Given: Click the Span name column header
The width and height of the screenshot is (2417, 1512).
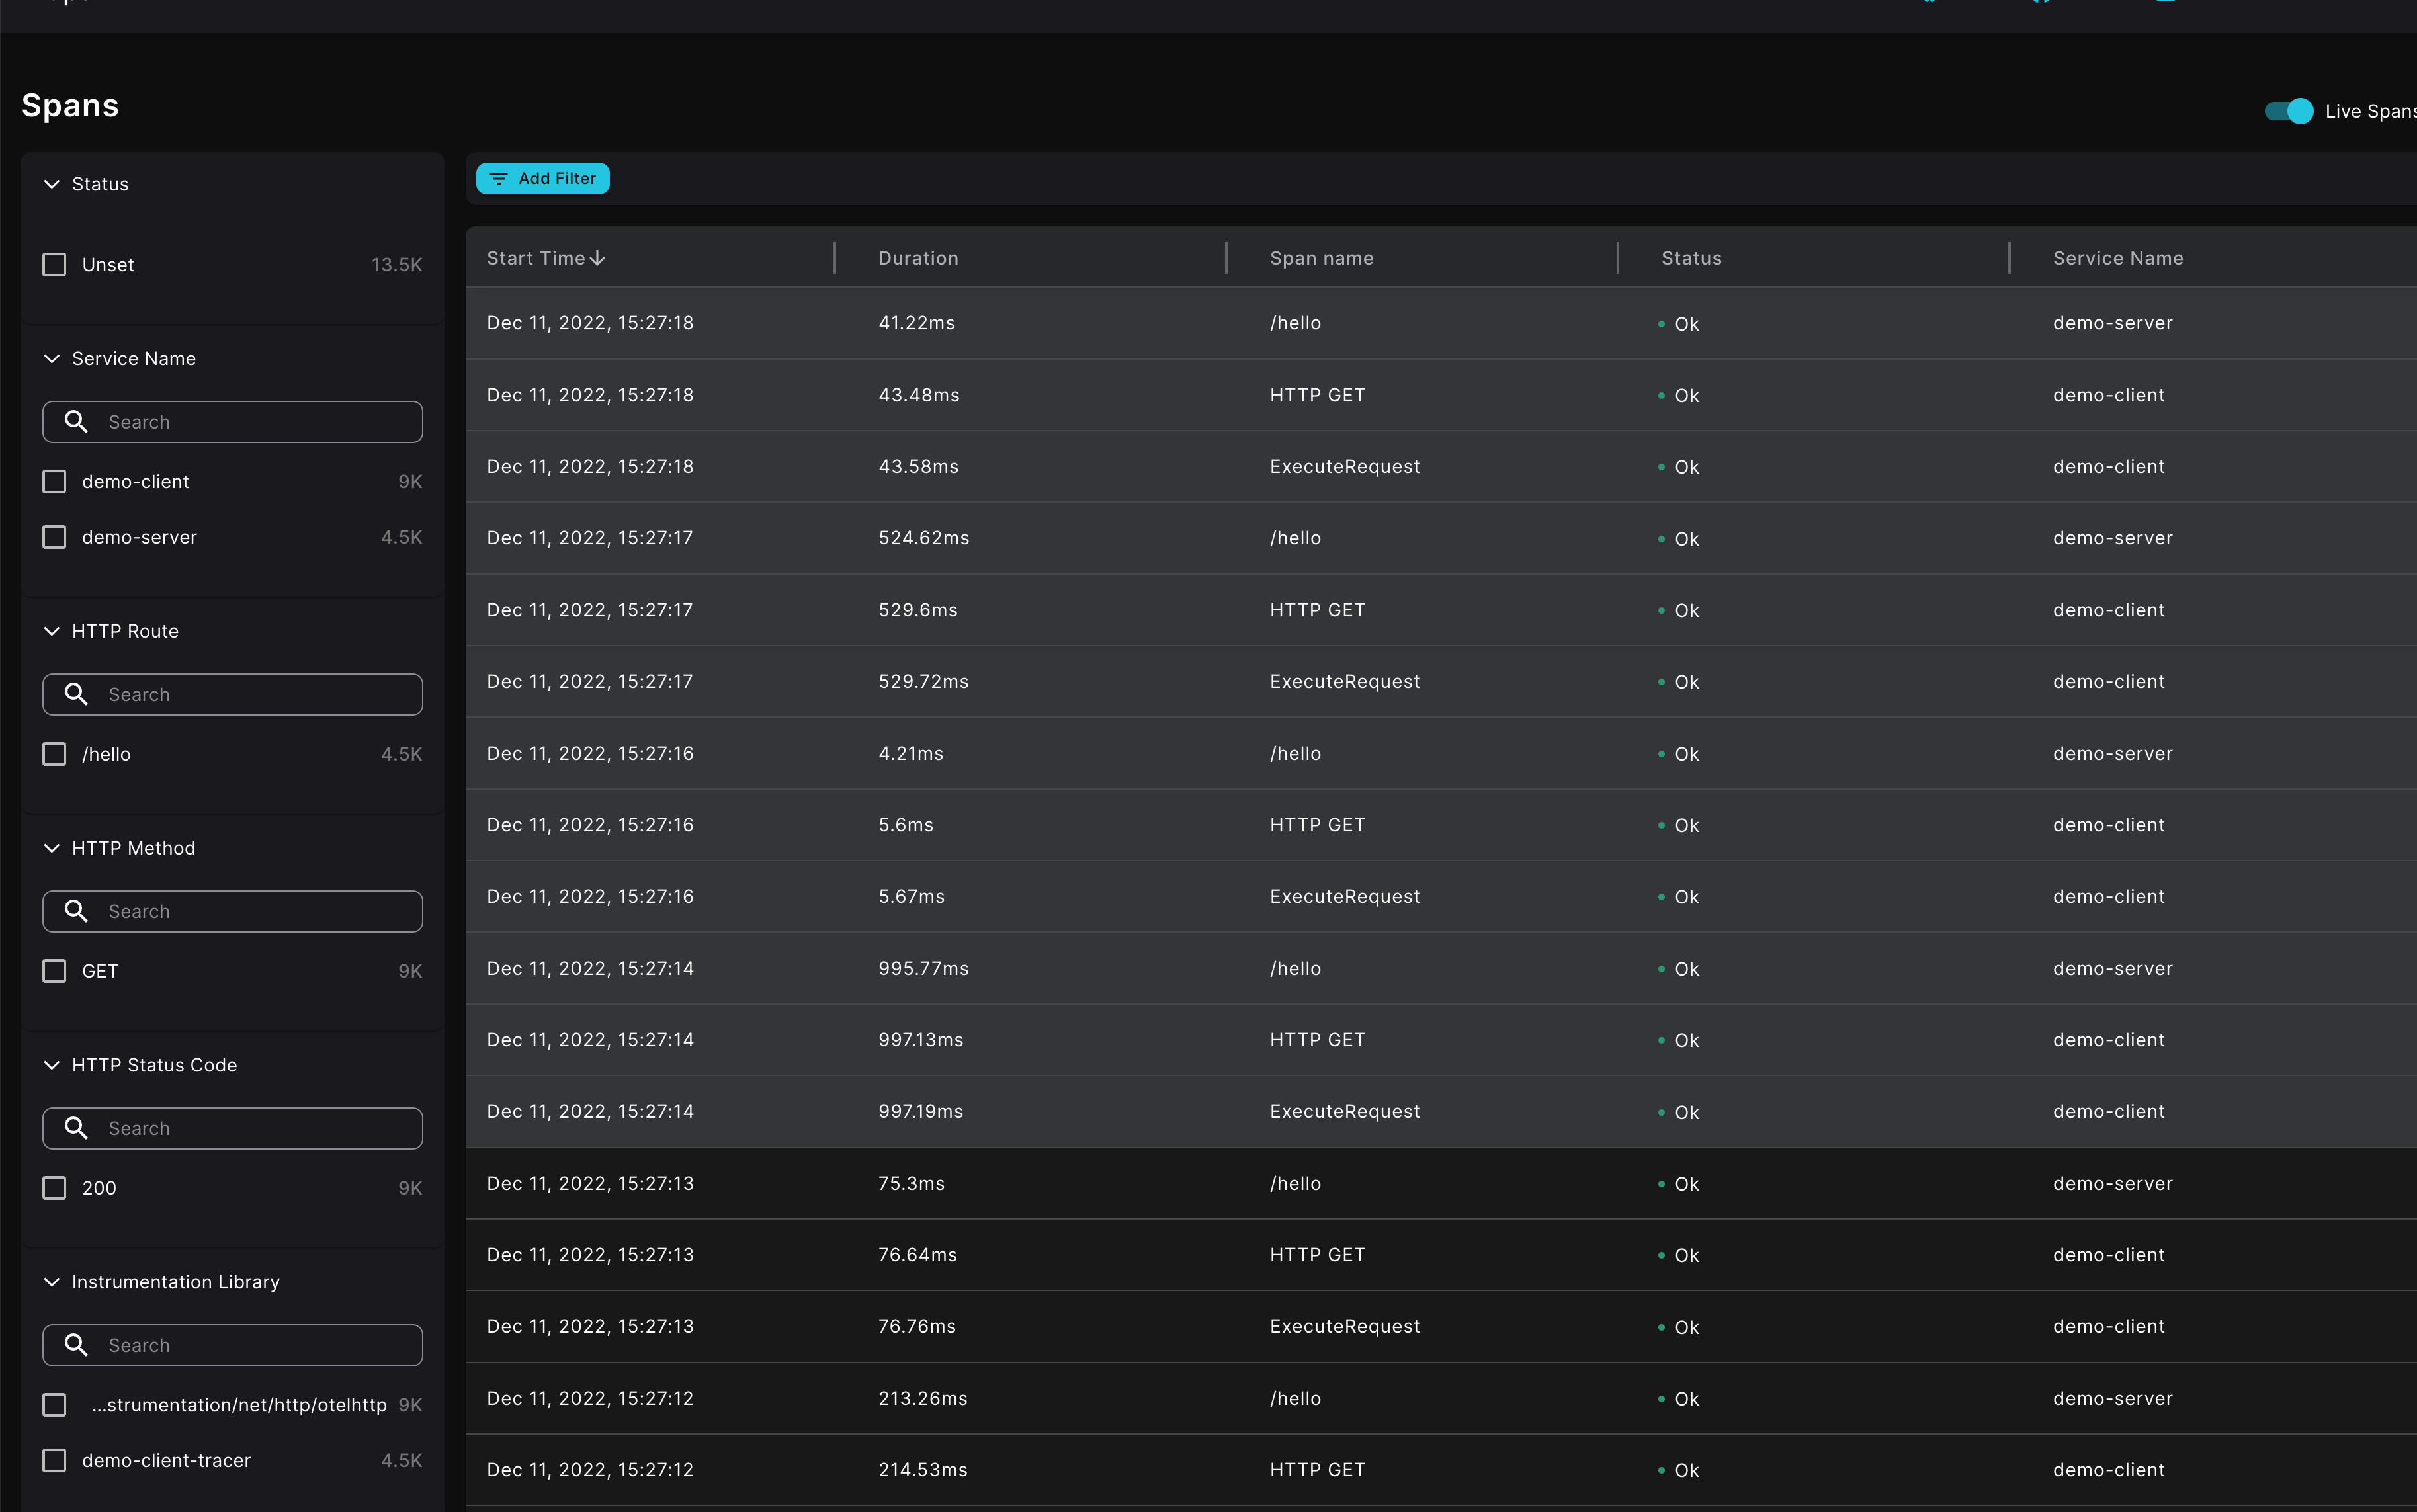Looking at the screenshot, I should coord(1321,258).
